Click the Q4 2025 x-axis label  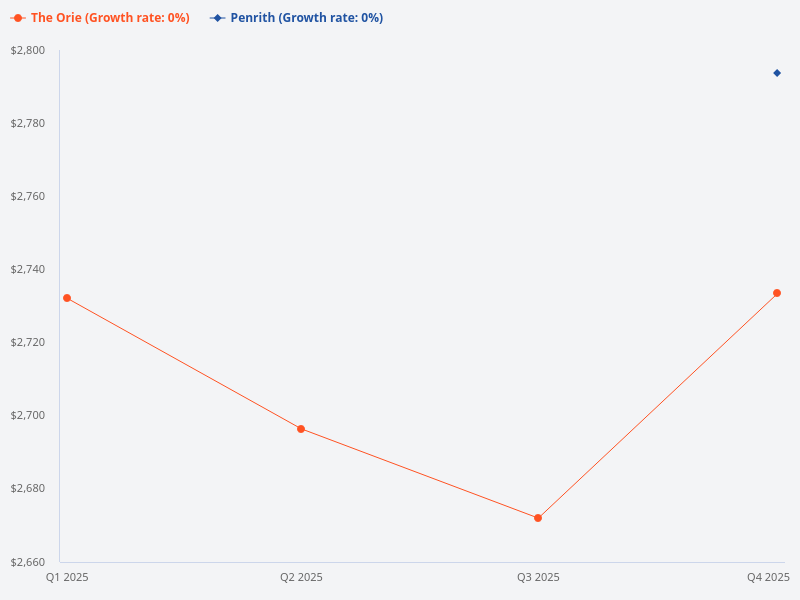coord(768,577)
